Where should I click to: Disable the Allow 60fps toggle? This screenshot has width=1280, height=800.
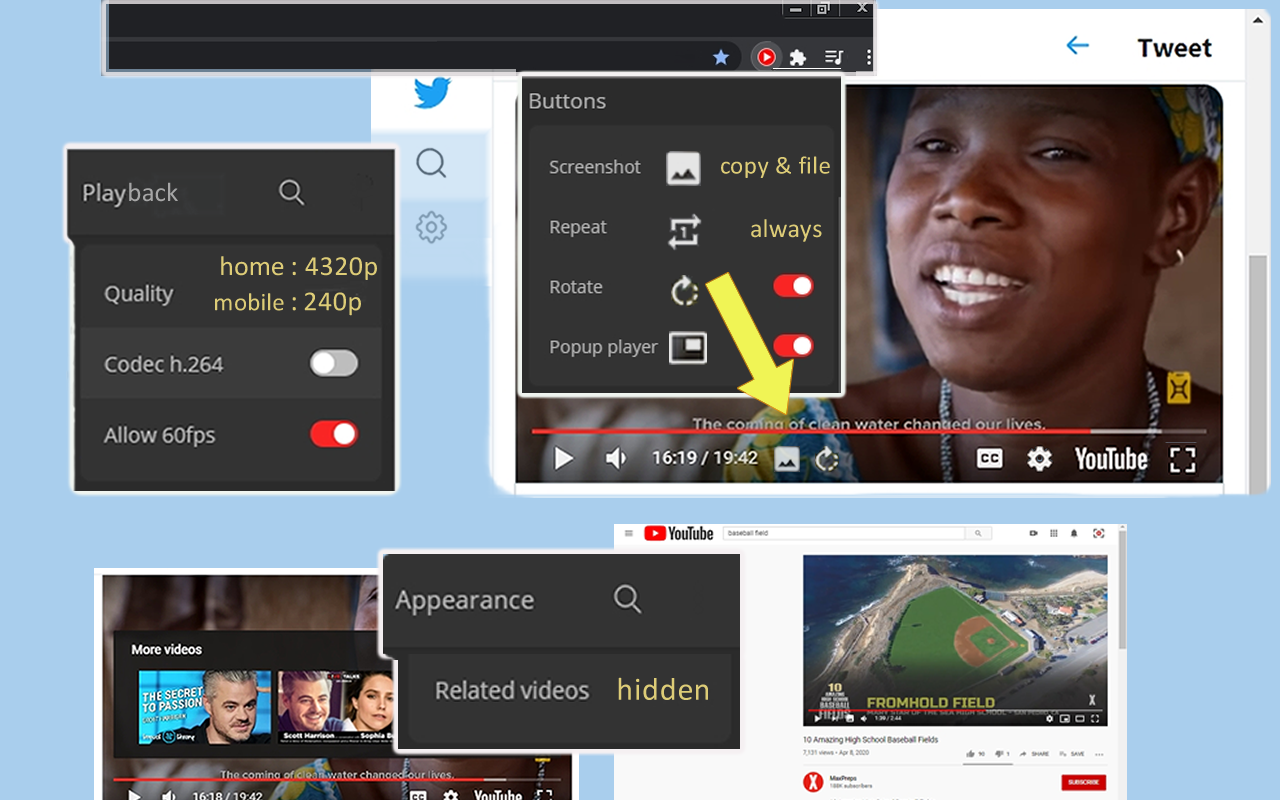(x=333, y=434)
